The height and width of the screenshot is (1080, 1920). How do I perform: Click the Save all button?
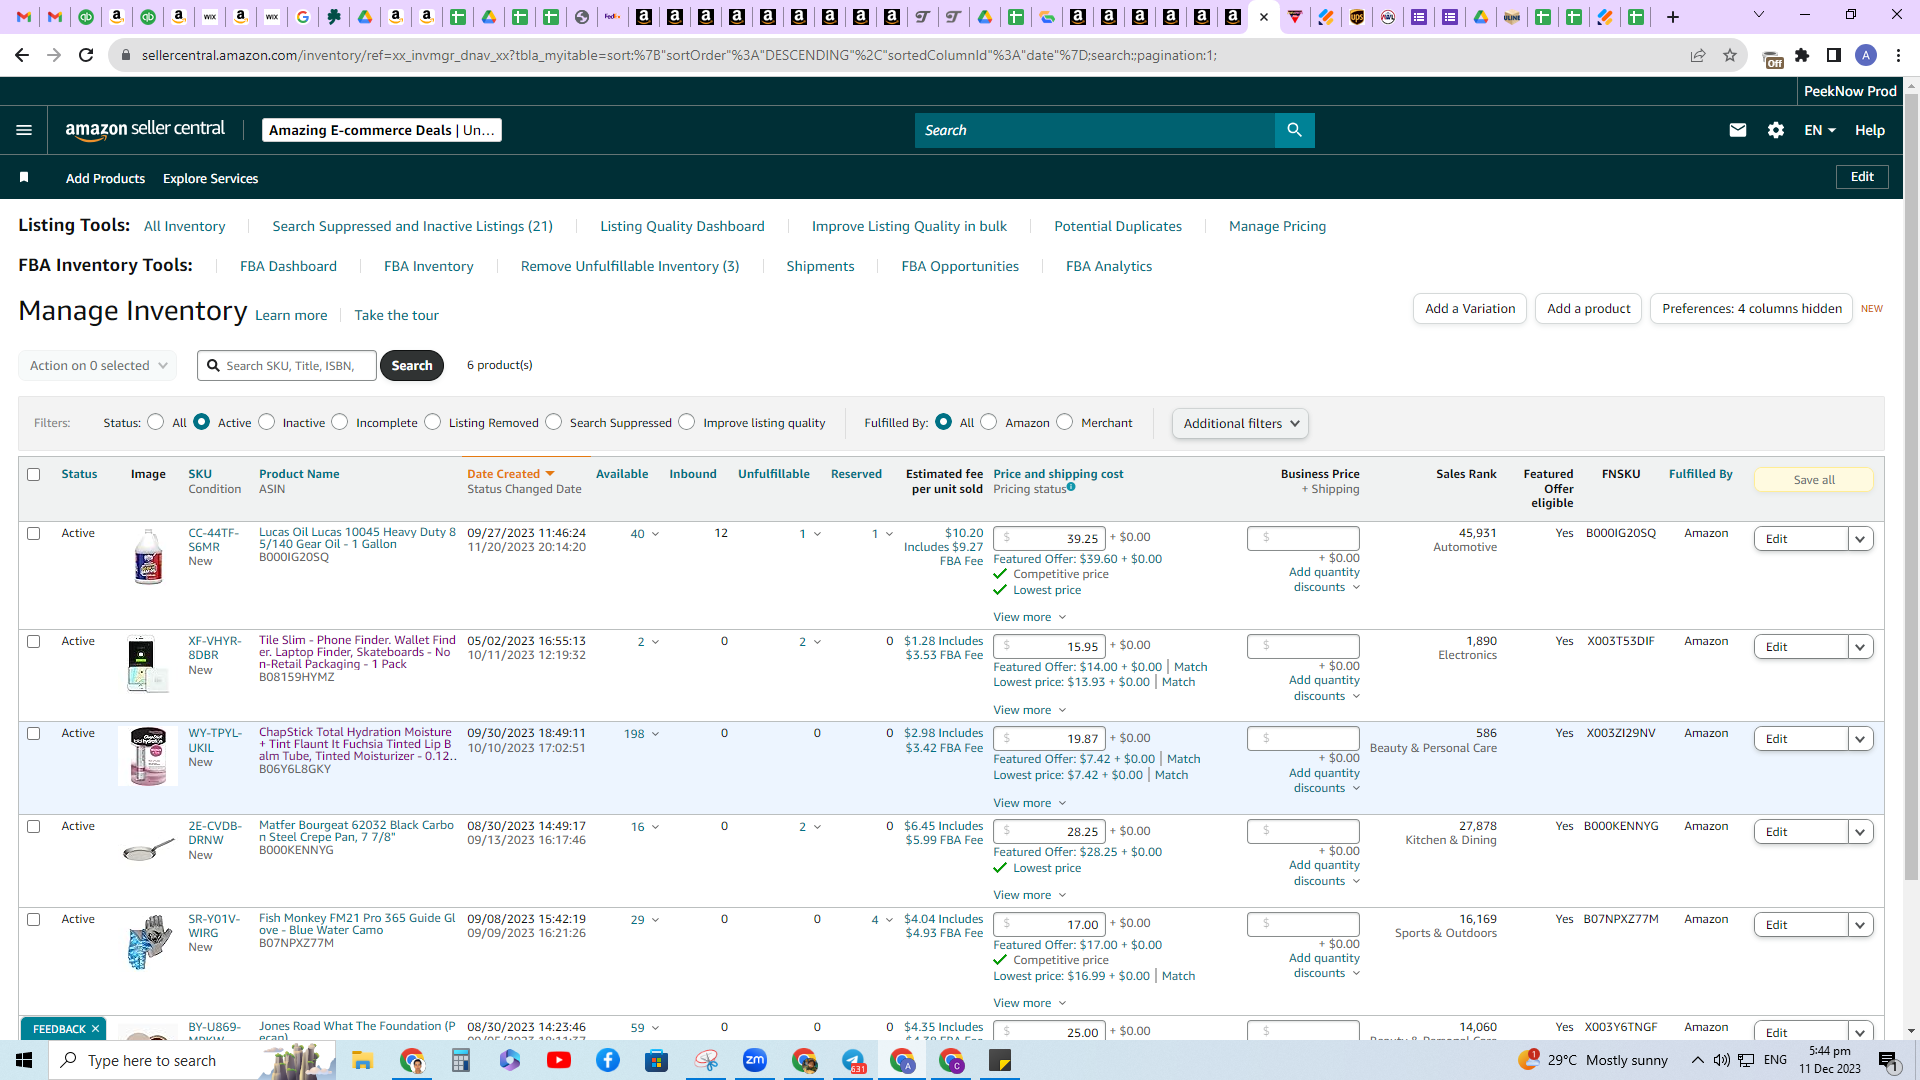[x=1814, y=480]
